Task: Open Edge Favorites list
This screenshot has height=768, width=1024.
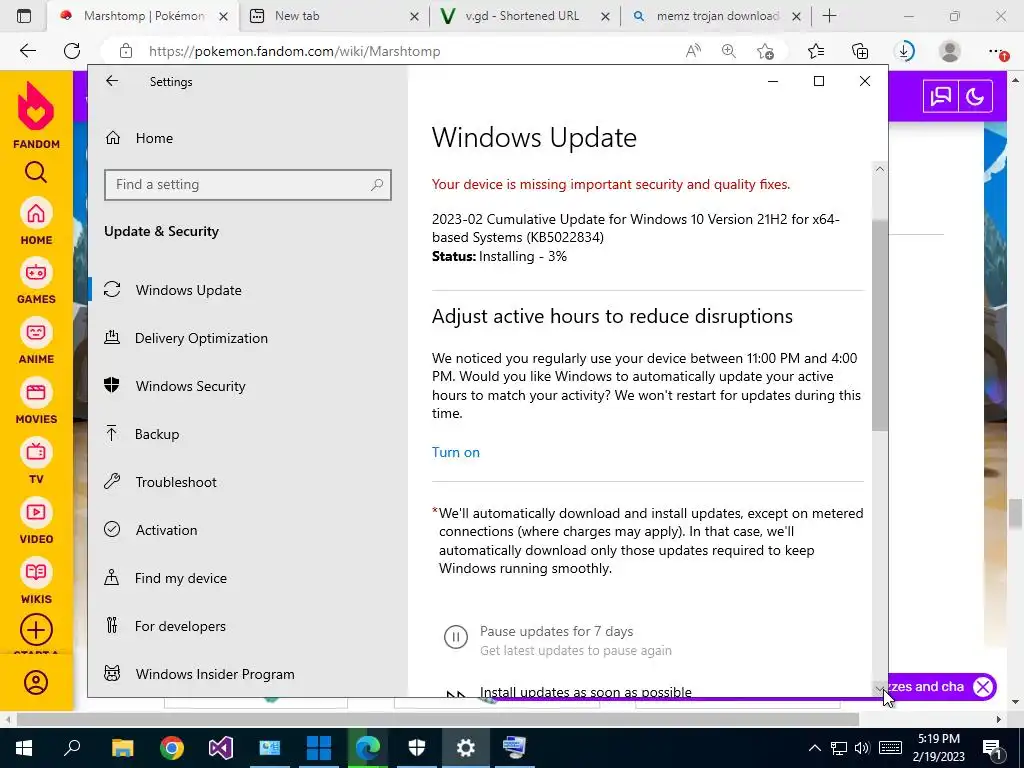Action: pos(816,51)
